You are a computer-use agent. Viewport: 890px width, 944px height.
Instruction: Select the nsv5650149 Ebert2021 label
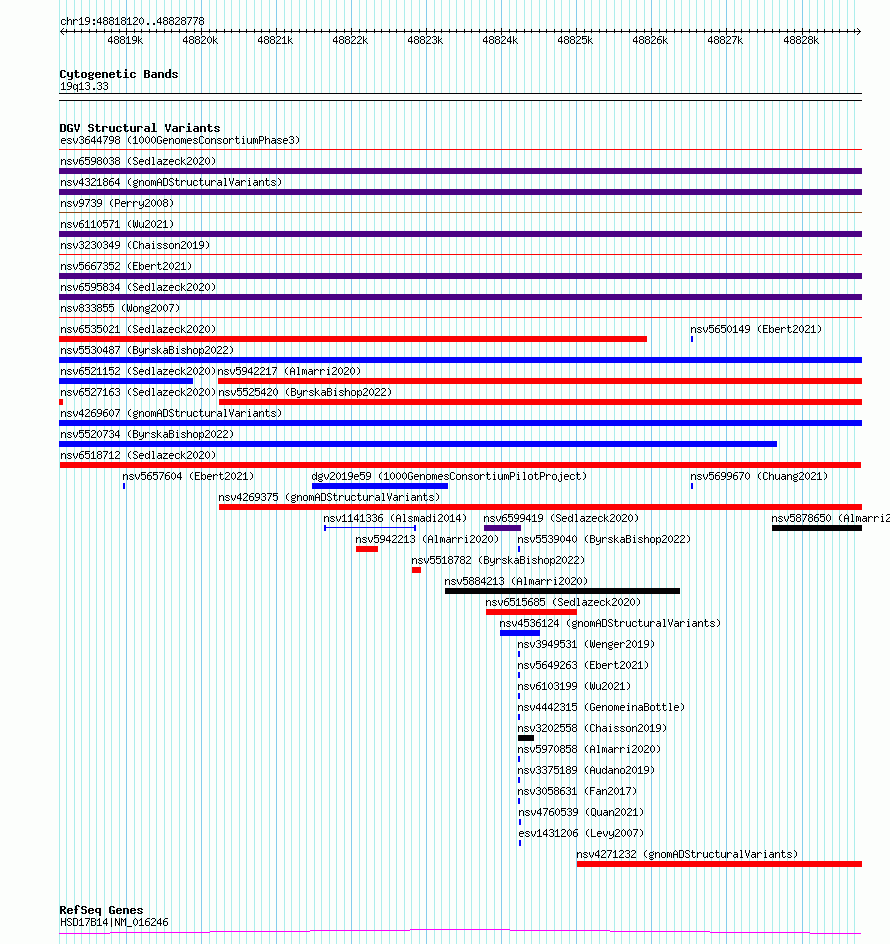(756, 329)
